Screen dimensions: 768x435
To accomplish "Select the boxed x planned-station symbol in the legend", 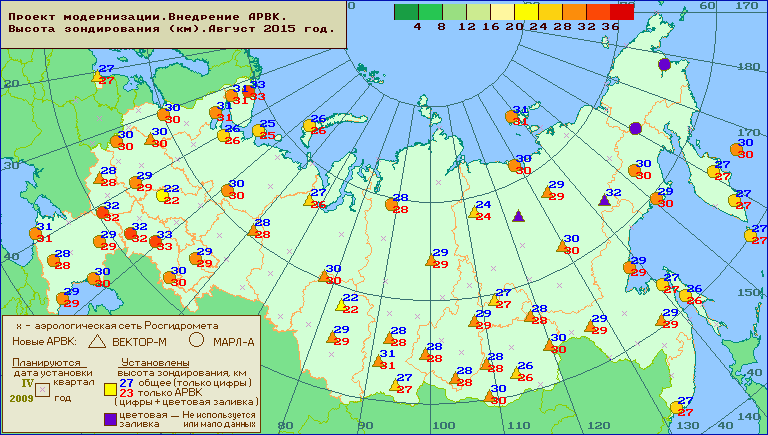I will (x=43, y=390).
